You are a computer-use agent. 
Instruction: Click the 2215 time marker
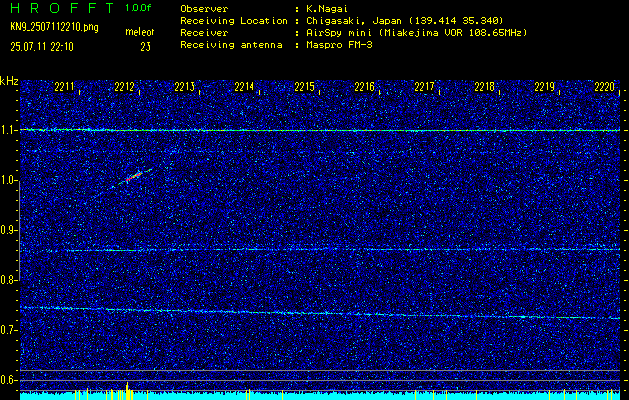pyautogui.click(x=304, y=87)
